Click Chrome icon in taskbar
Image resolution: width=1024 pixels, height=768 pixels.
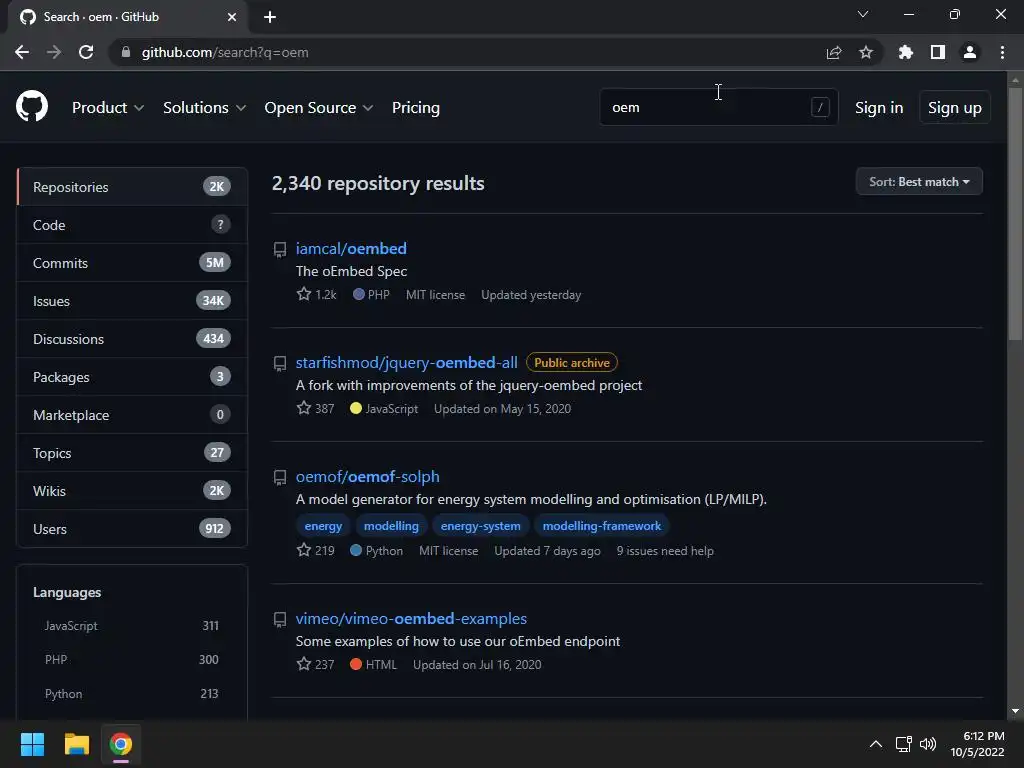[x=121, y=744]
